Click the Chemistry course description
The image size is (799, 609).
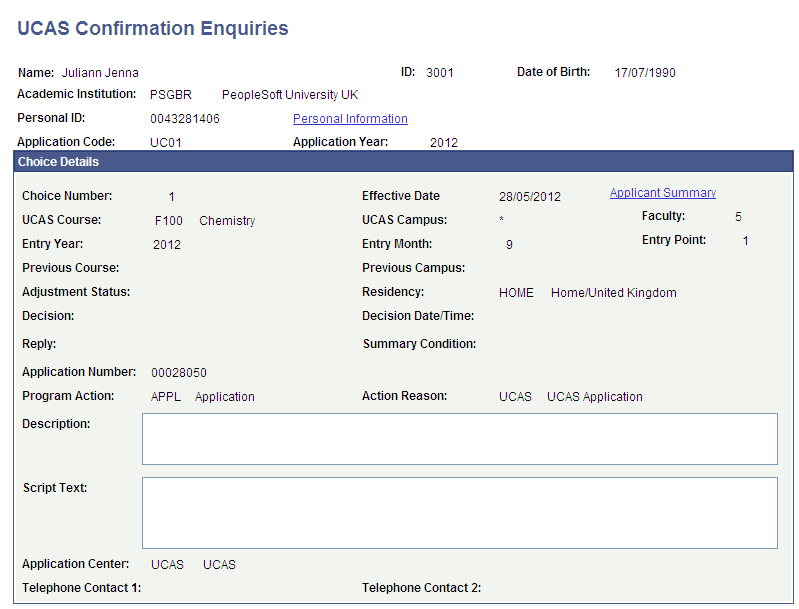tap(227, 221)
